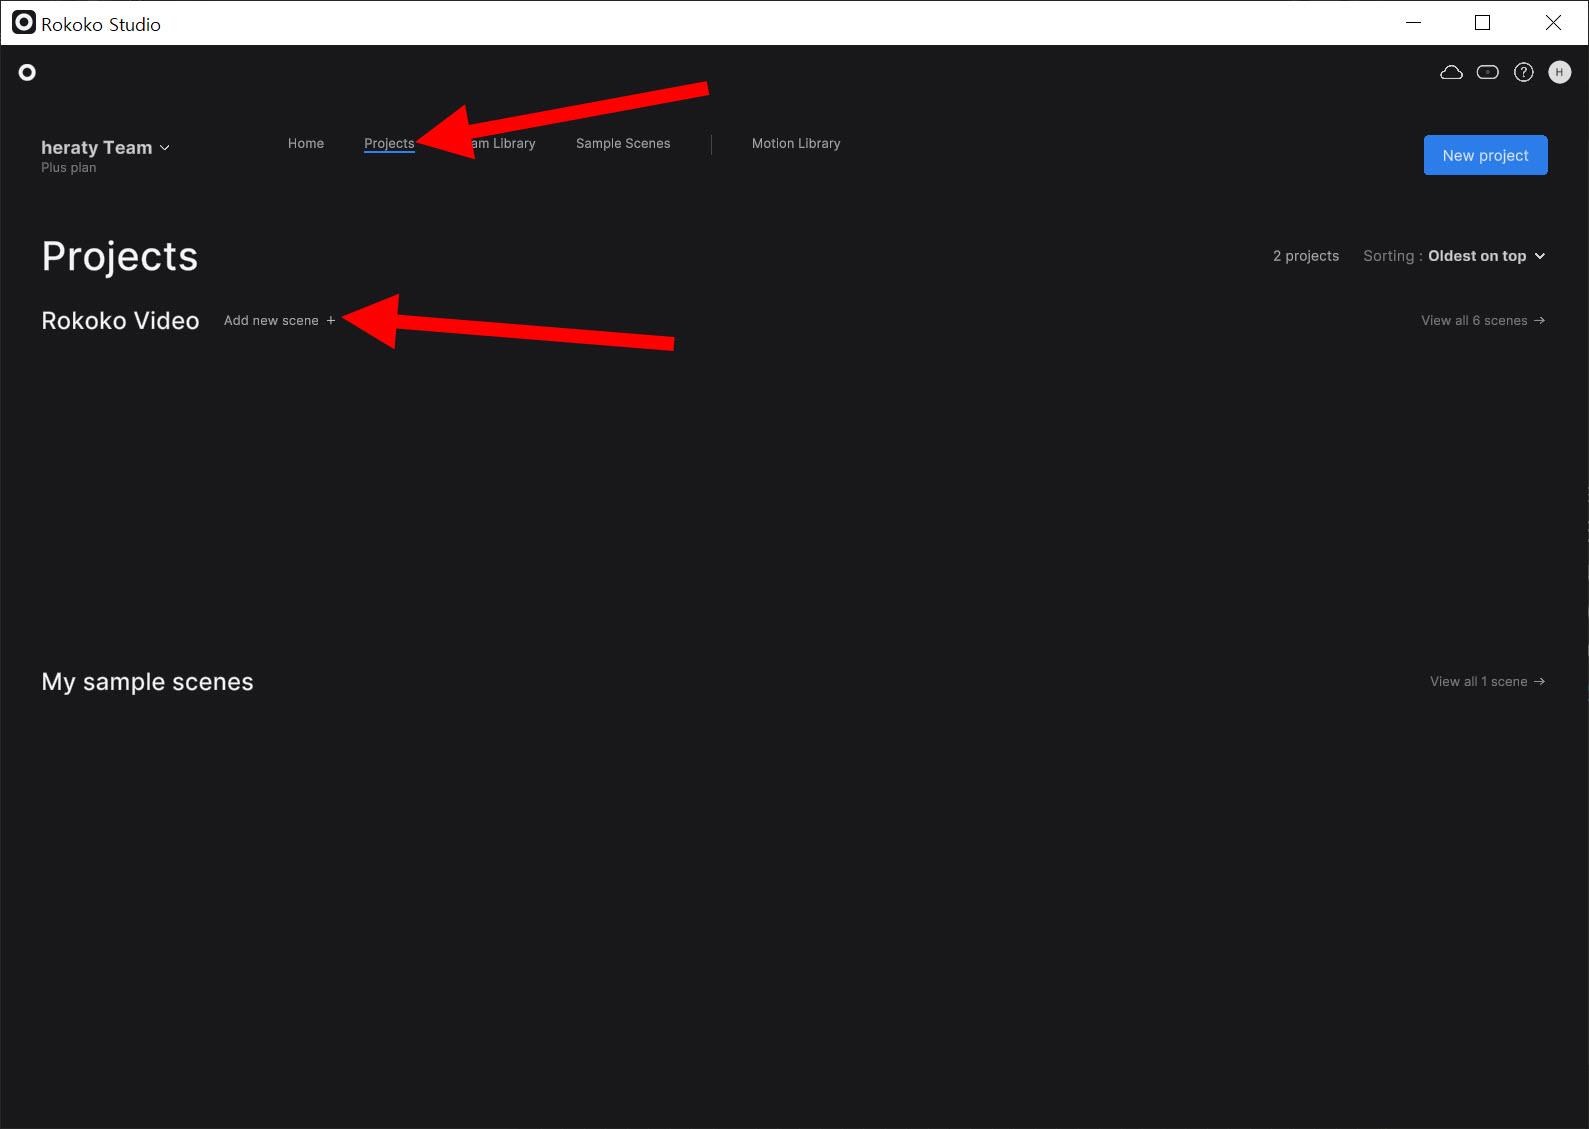Open View all 1 scene link
Viewport: 1589px width, 1129px height.
pyautogui.click(x=1487, y=682)
